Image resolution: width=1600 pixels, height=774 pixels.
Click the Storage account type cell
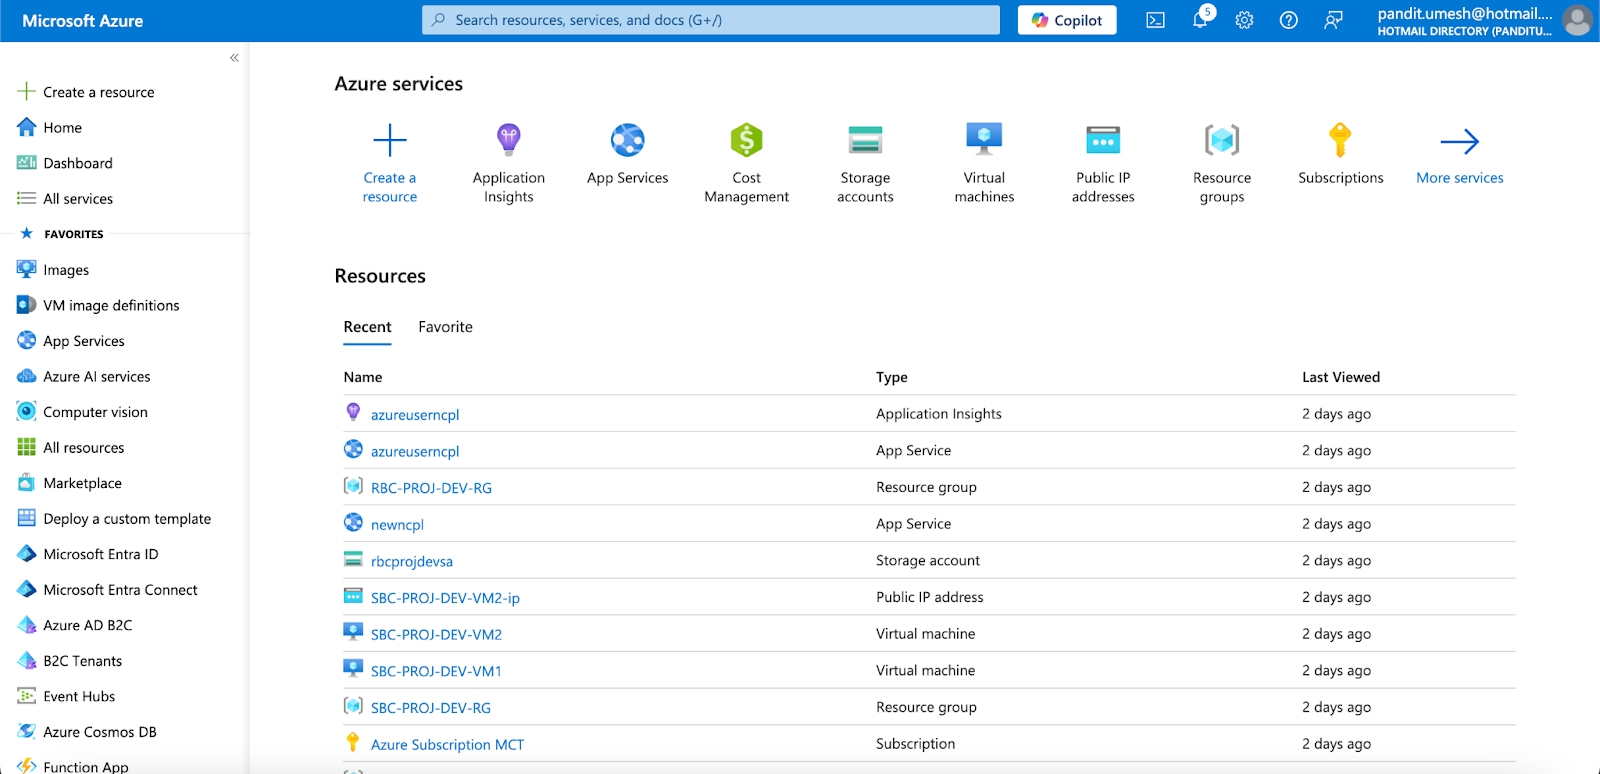click(x=928, y=561)
